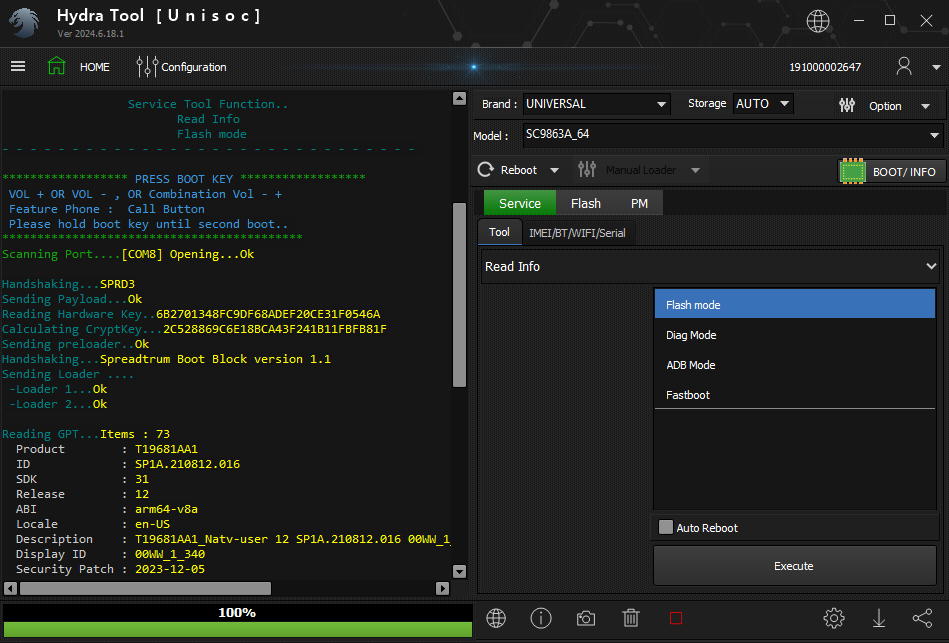This screenshot has width=949, height=643.
Task: Click the BOOT/ INFO button
Action: [891, 171]
